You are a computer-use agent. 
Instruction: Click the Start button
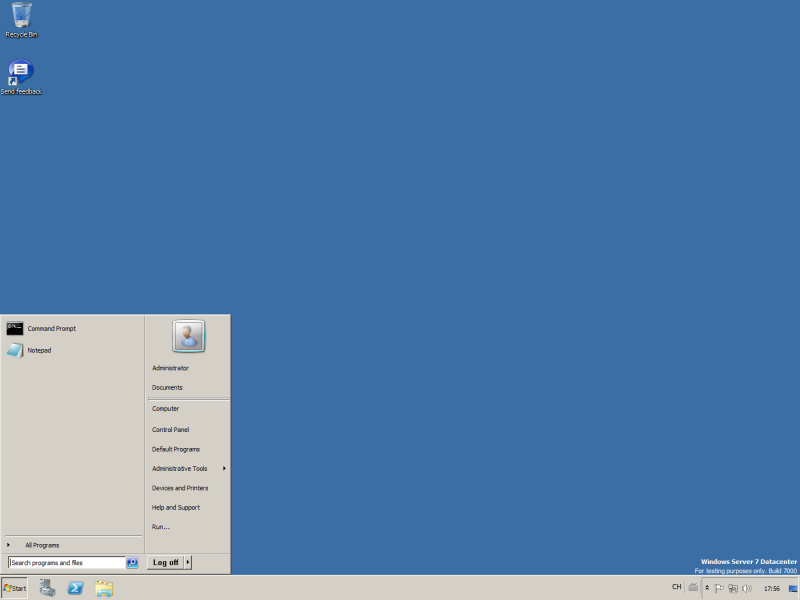coord(14,588)
